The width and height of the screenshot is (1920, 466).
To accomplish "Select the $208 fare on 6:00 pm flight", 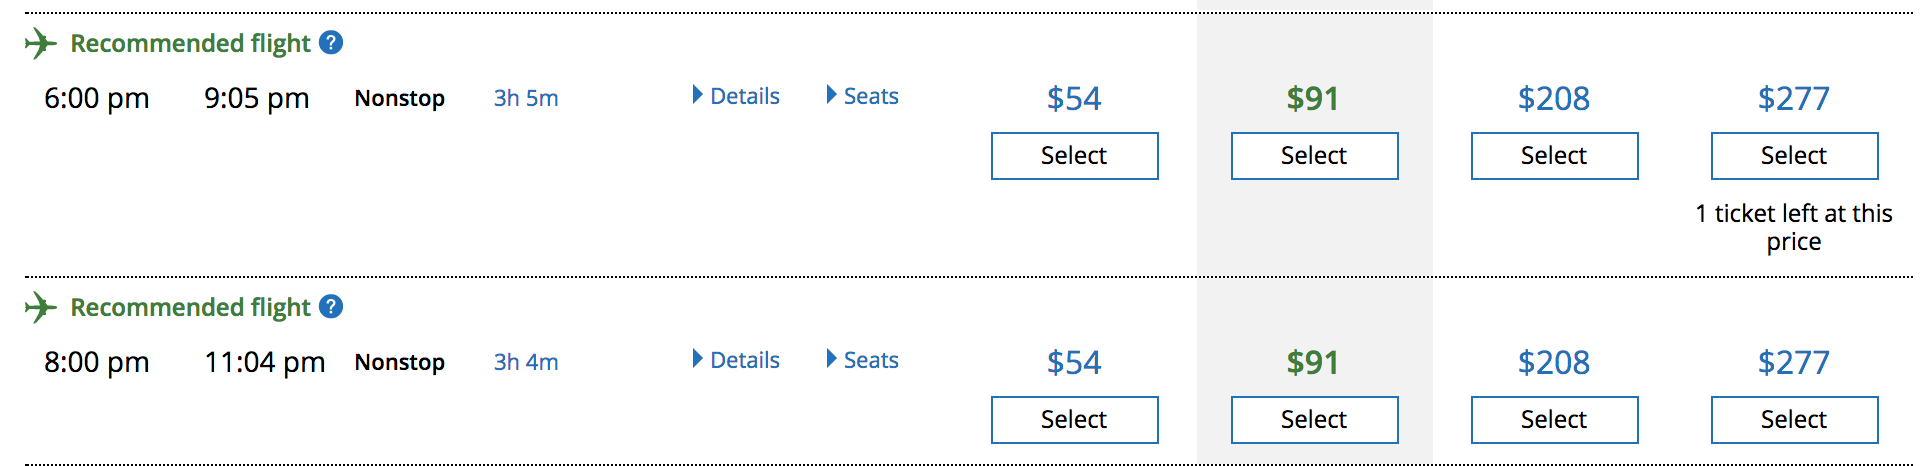I will 1554,156.
